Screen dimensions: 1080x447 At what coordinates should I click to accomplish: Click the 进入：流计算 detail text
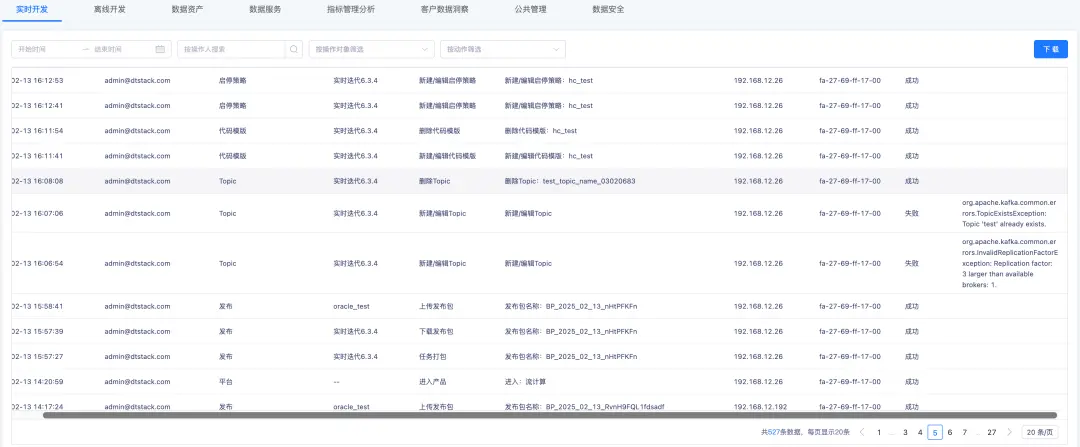(526, 382)
